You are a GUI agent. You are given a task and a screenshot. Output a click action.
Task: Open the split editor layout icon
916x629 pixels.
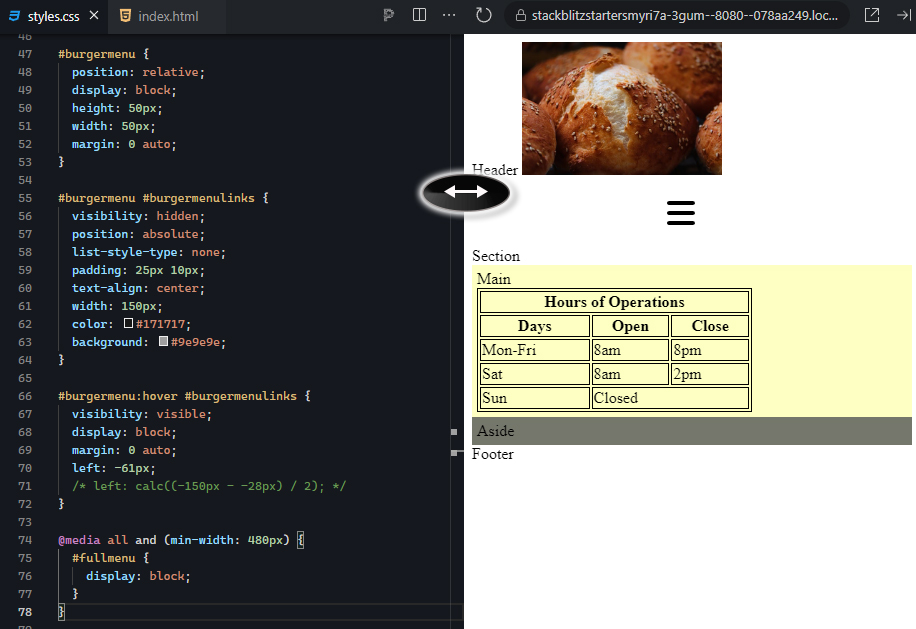pyautogui.click(x=418, y=15)
